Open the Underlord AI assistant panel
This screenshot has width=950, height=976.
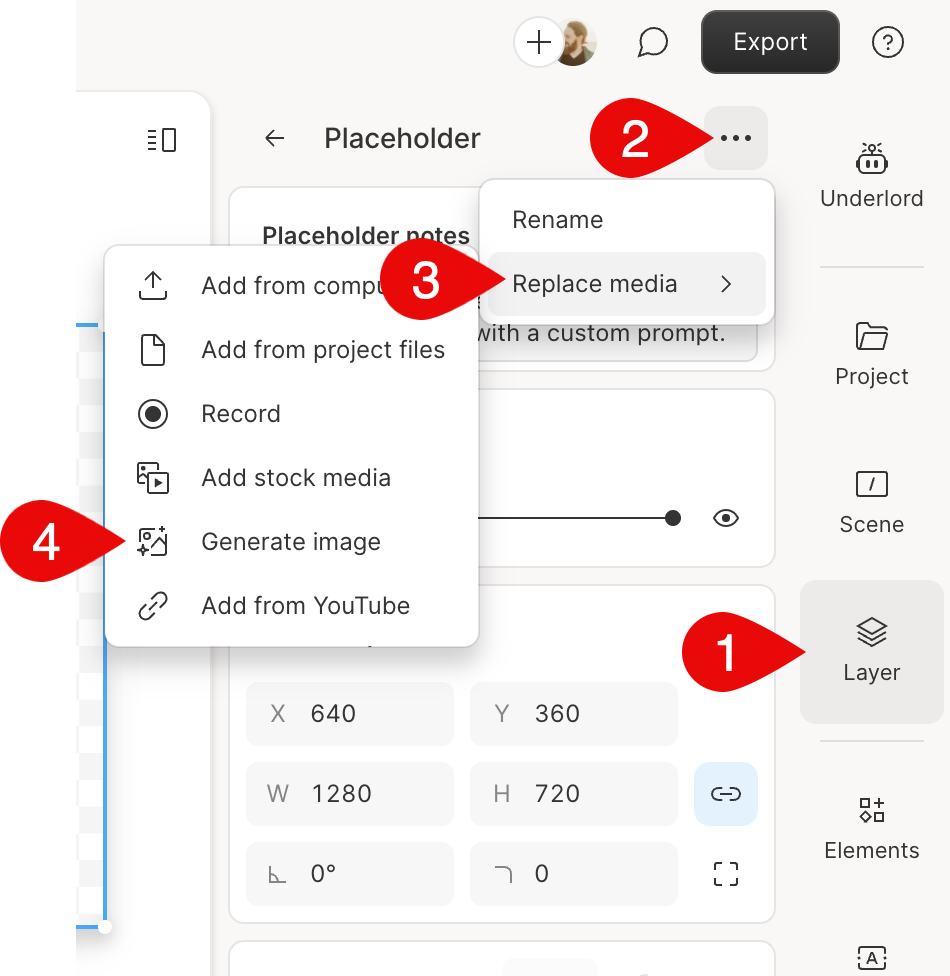872,176
